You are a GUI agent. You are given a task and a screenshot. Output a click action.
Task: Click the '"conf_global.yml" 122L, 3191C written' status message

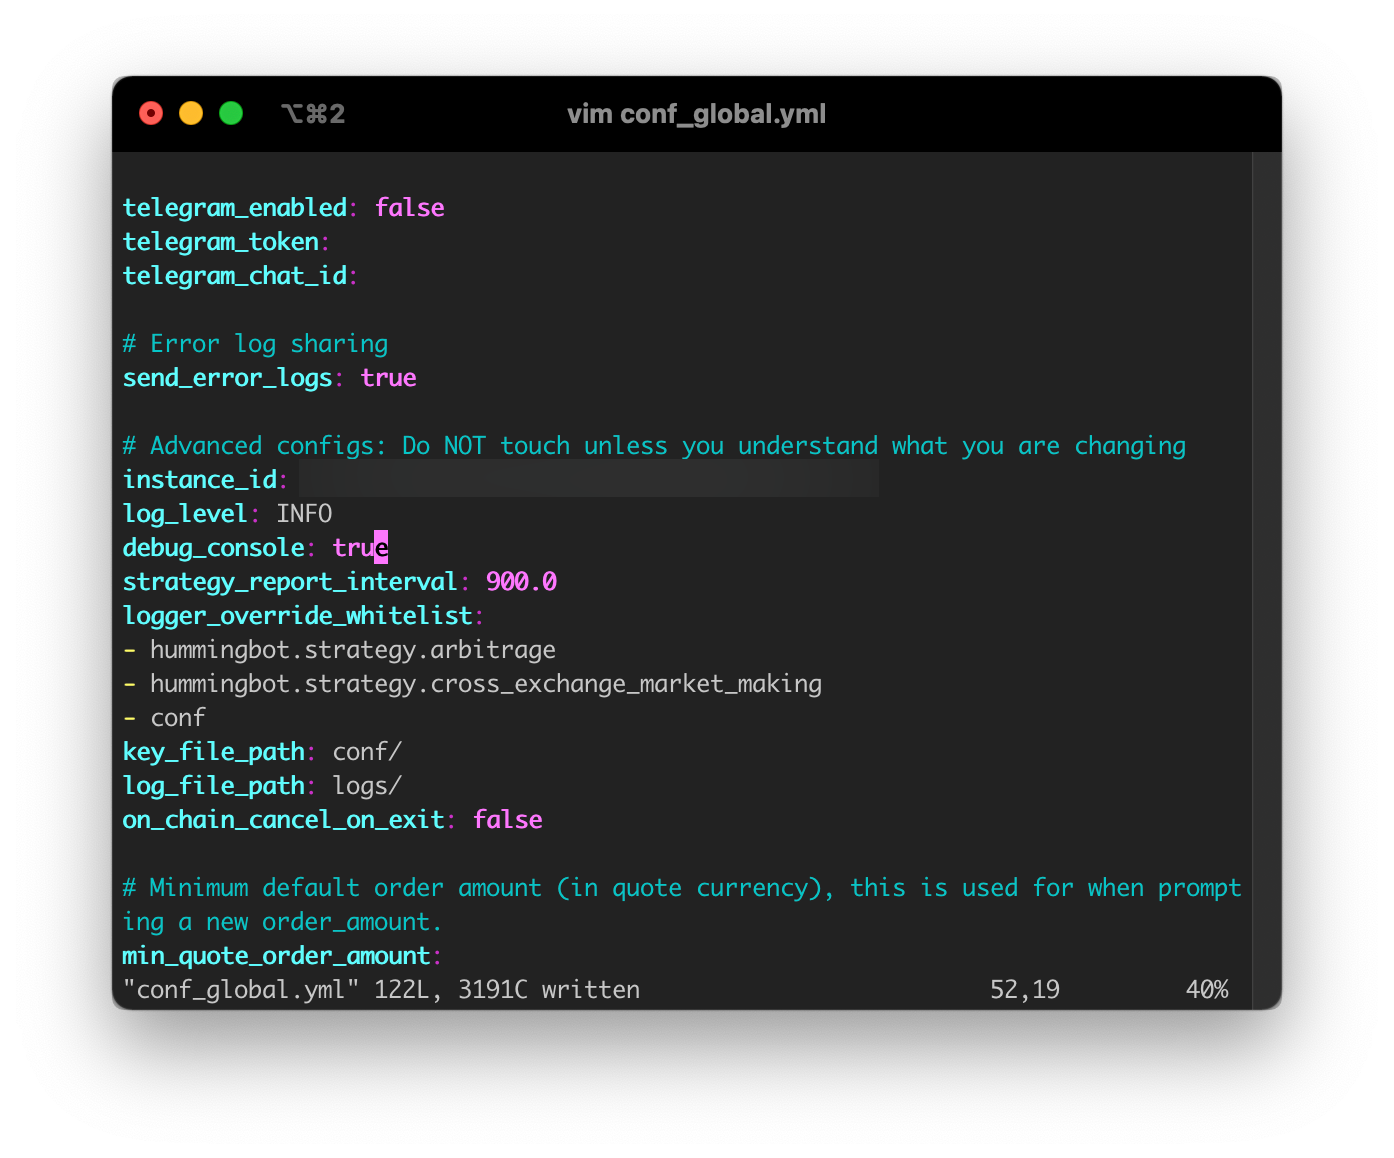(381, 990)
